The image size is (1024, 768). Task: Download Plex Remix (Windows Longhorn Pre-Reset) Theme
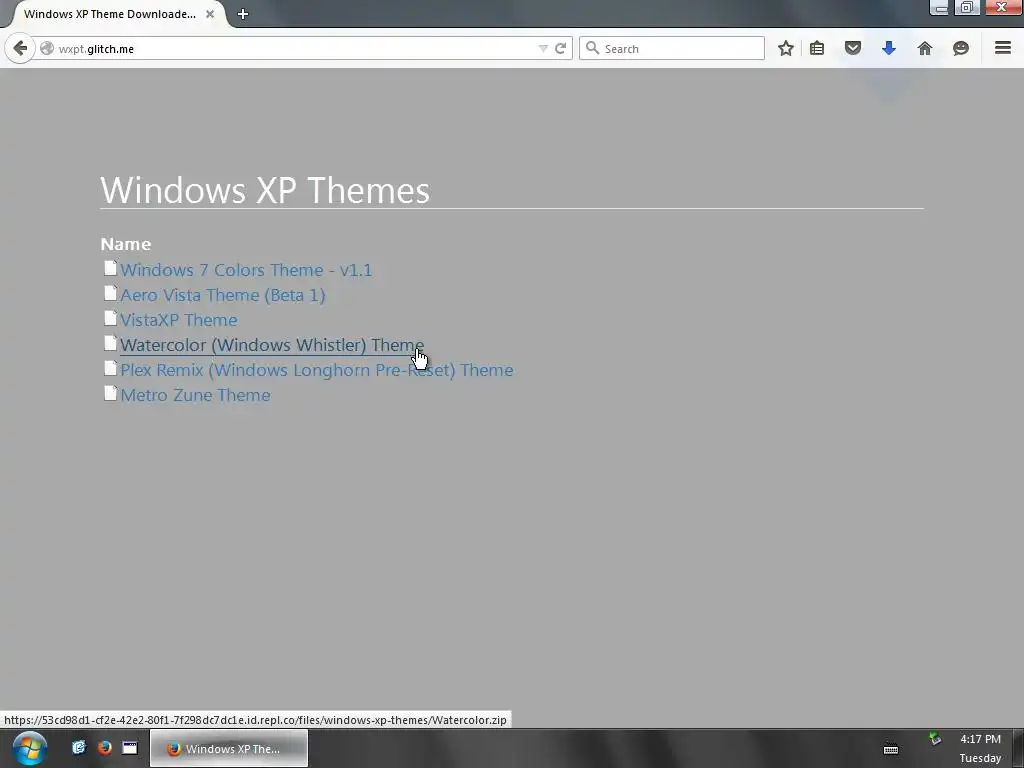[317, 370]
